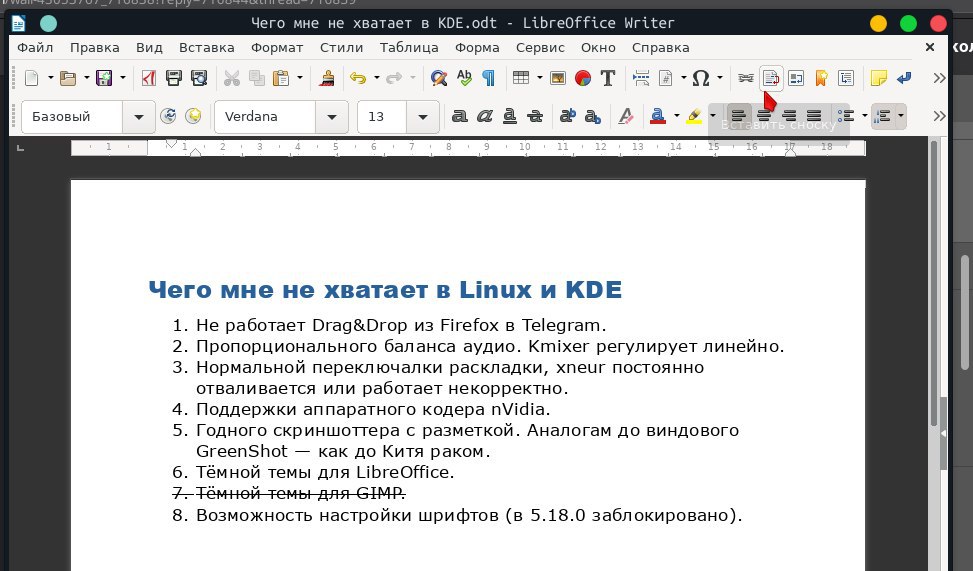
Task: Open the Справка menu
Action: click(x=660, y=48)
